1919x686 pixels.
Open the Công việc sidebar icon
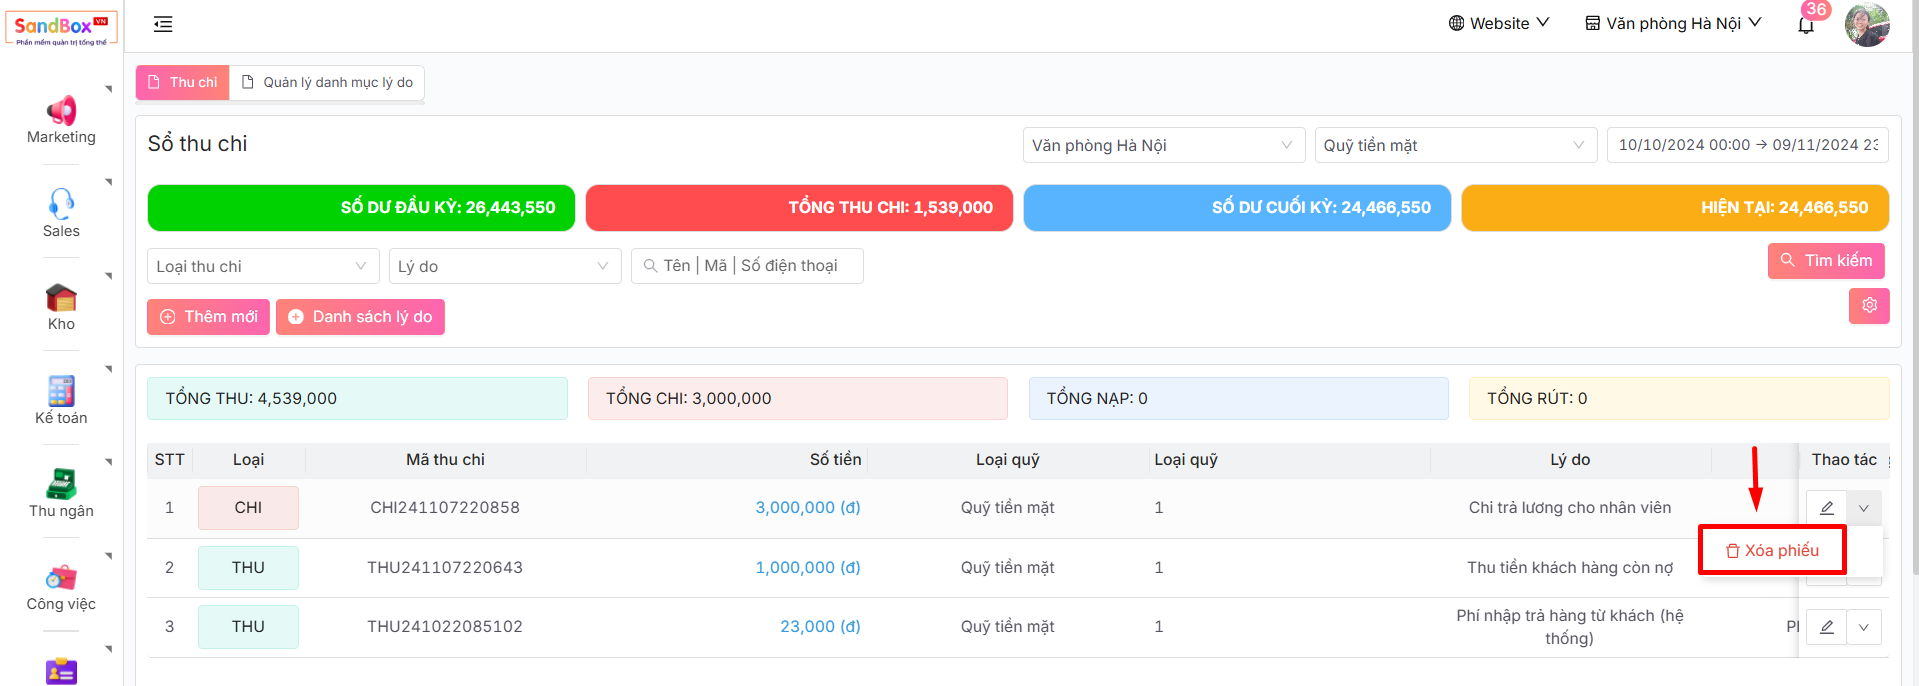[61, 578]
